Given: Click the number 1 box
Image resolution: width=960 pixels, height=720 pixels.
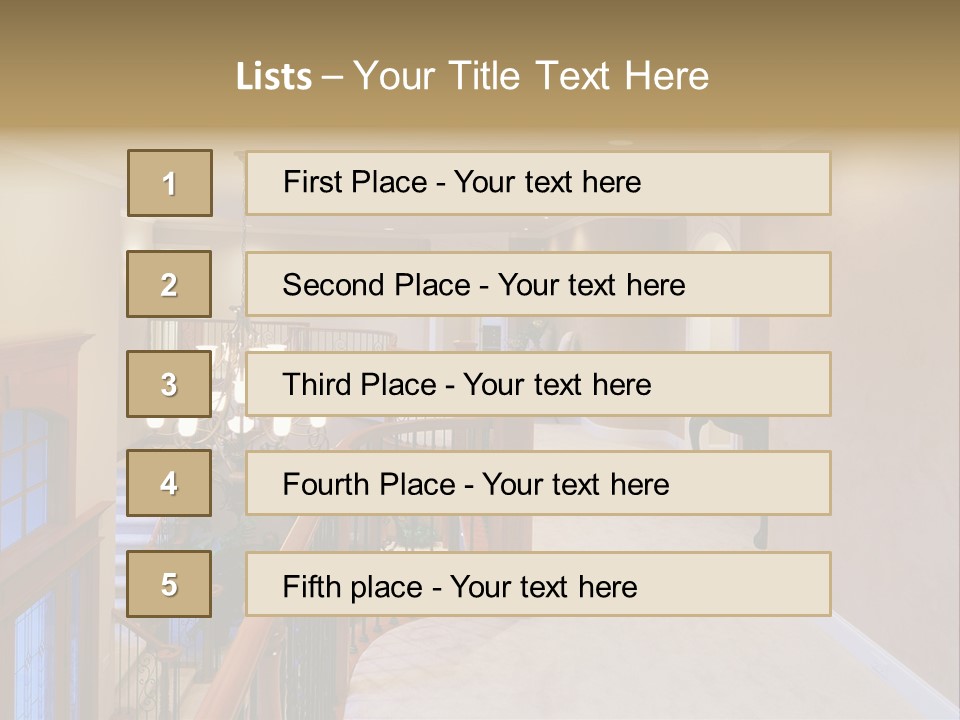Looking at the screenshot, I should [x=170, y=183].
